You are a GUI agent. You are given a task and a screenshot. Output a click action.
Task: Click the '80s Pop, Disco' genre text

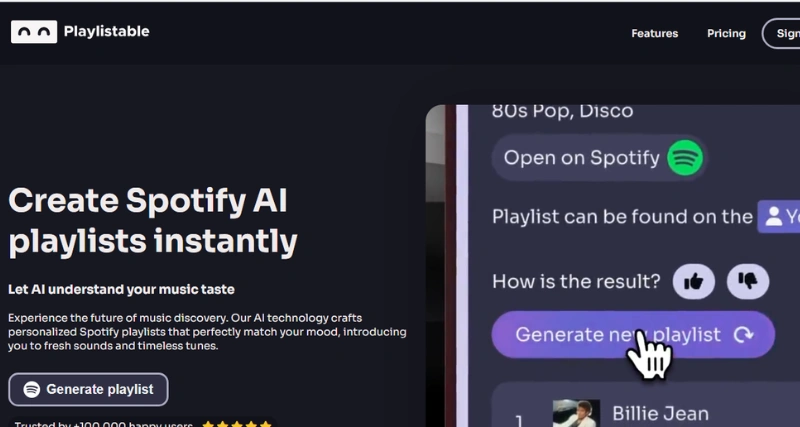[x=562, y=111]
